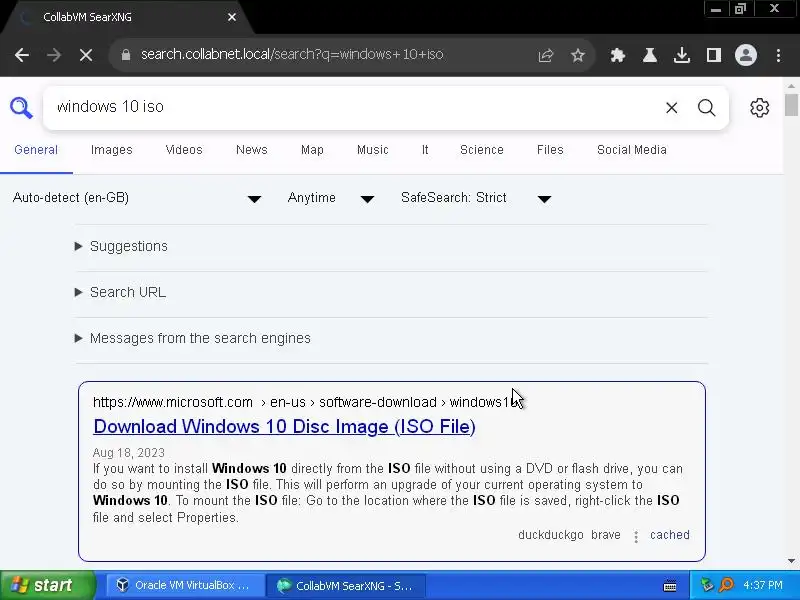Open the Downloads icon in toolbar
Screen dimensions: 800x600
[682, 55]
